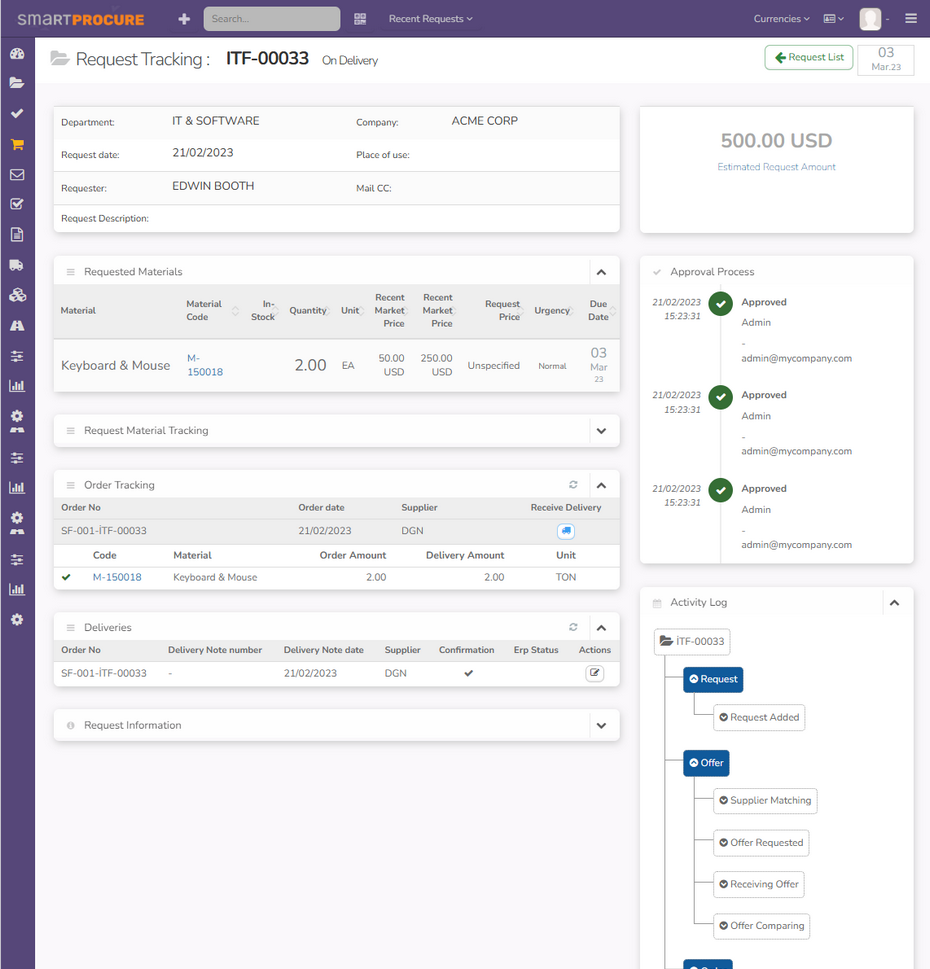Image resolution: width=930 pixels, height=969 pixels.
Task: Click drag handle of Requested Materials panel
Action: (x=70, y=272)
